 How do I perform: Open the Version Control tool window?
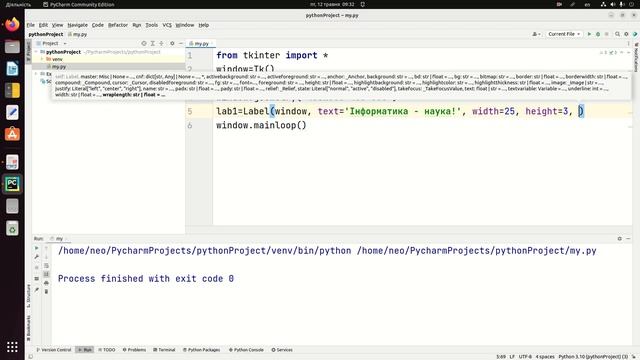54,350
